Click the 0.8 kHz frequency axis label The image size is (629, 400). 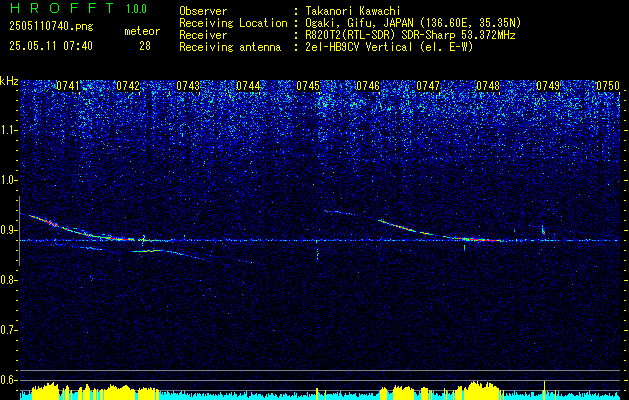point(7,280)
